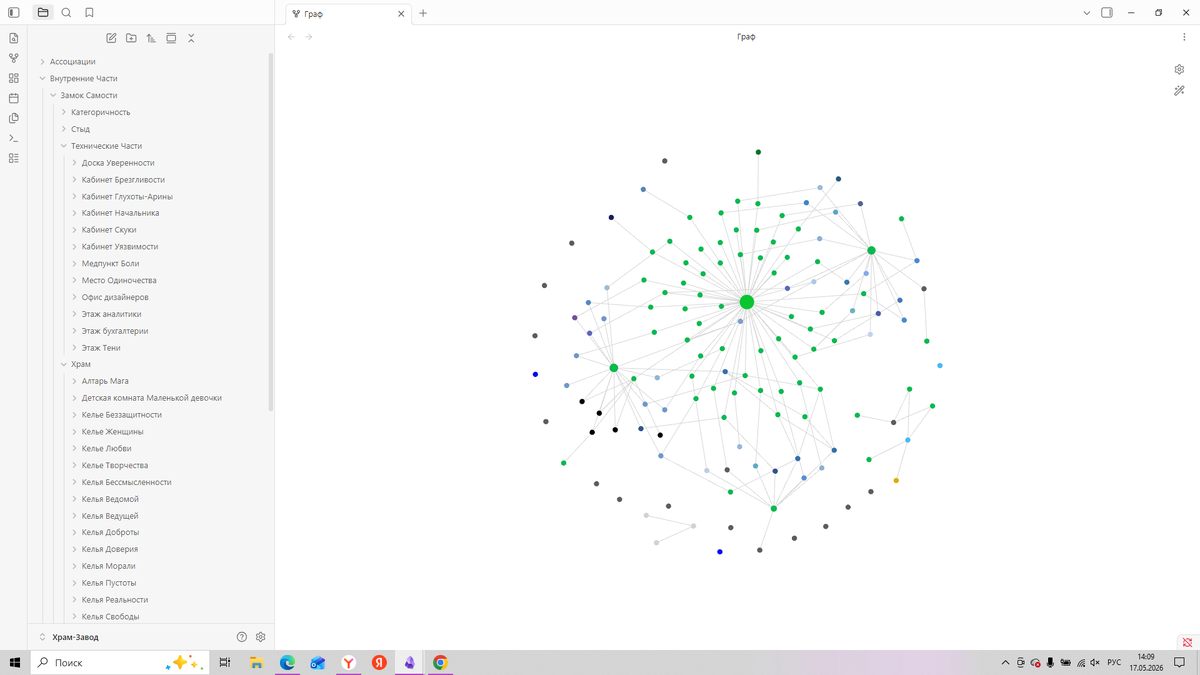1200x675 pixels.
Task: Create new canvas from ribbon
Action: (x=14, y=78)
